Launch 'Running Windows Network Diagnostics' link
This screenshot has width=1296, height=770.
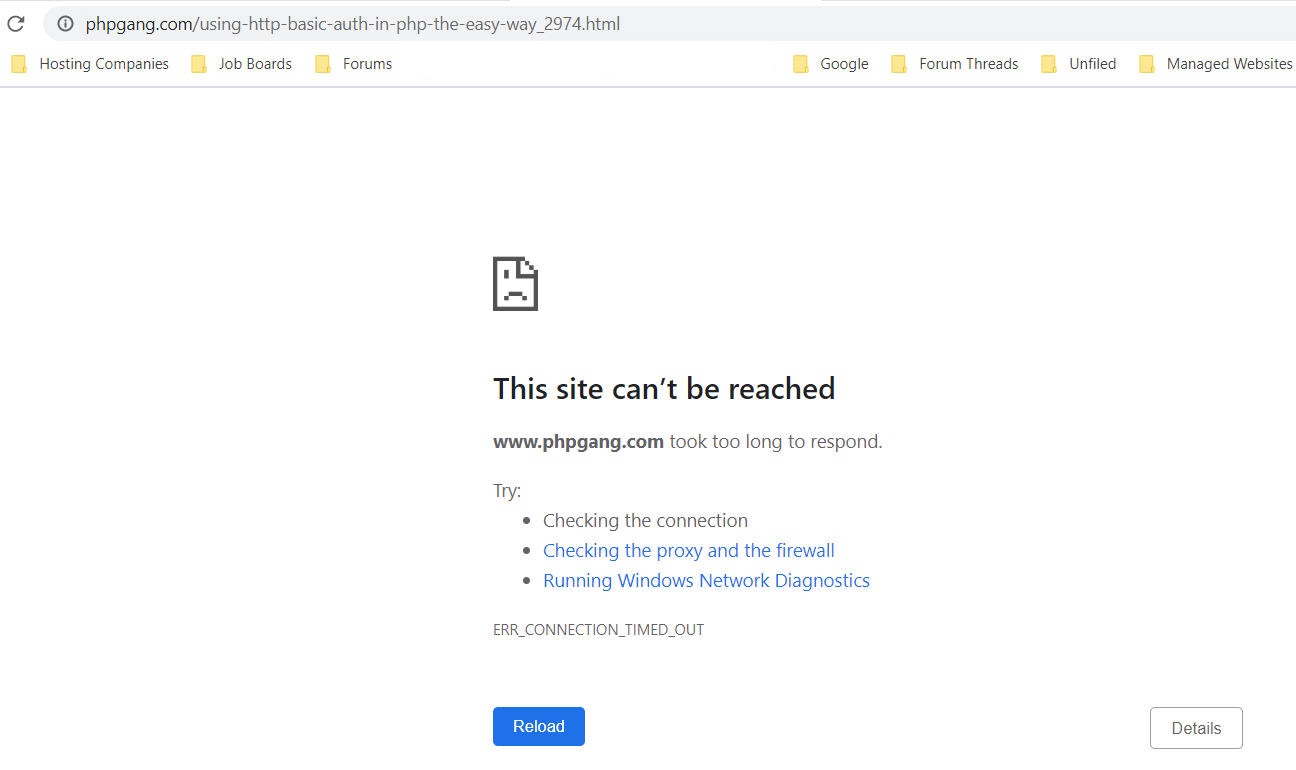(x=706, y=581)
